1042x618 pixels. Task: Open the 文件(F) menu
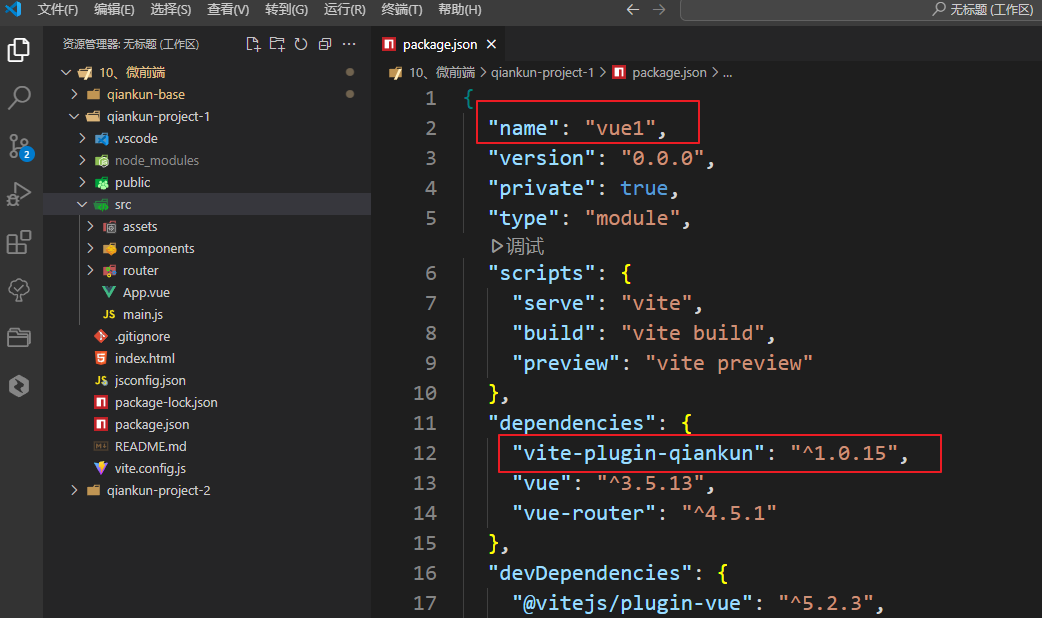58,10
